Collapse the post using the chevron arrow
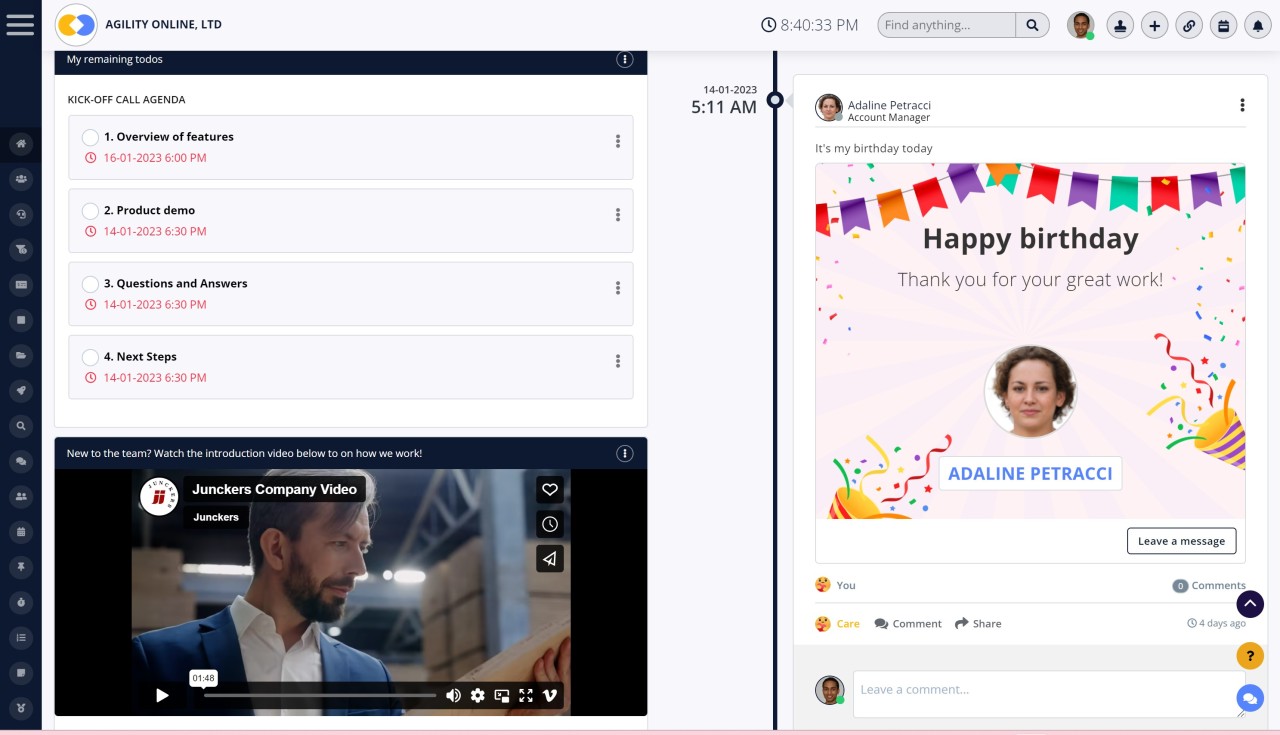The height and width of the screenshot is (735, 1280). (x=1250, y=604)
